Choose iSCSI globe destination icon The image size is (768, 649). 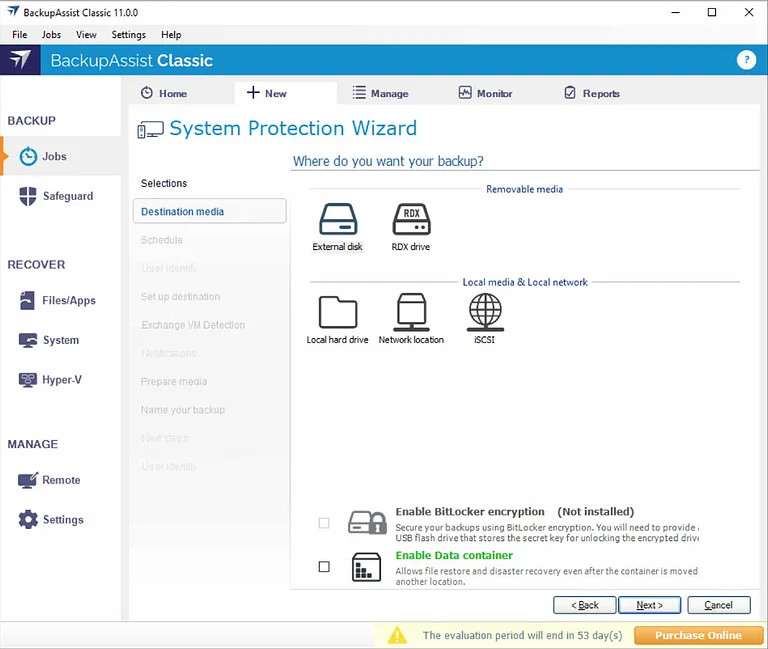(x=485, y=319)
